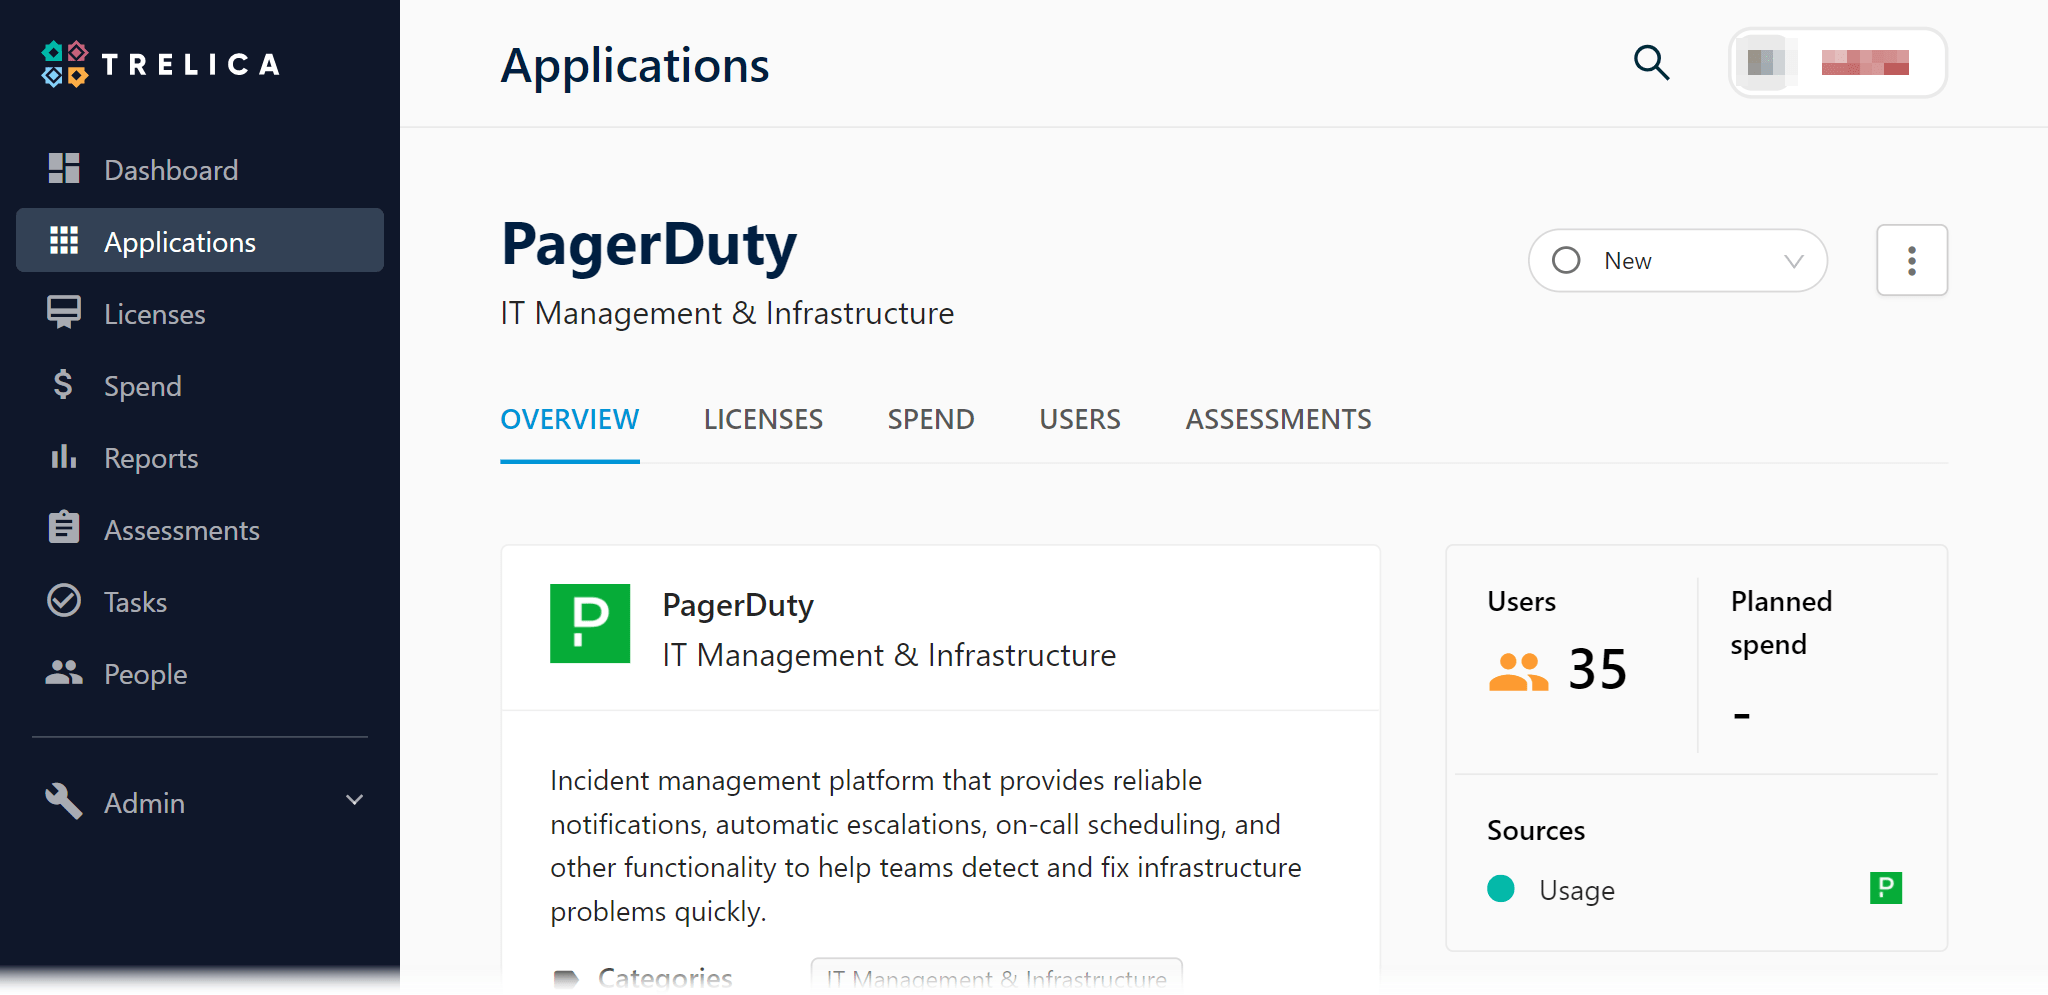This screenshot has width=2048, height=995.
Task: Expand the Admin section chevron
Action: point(353,800)
